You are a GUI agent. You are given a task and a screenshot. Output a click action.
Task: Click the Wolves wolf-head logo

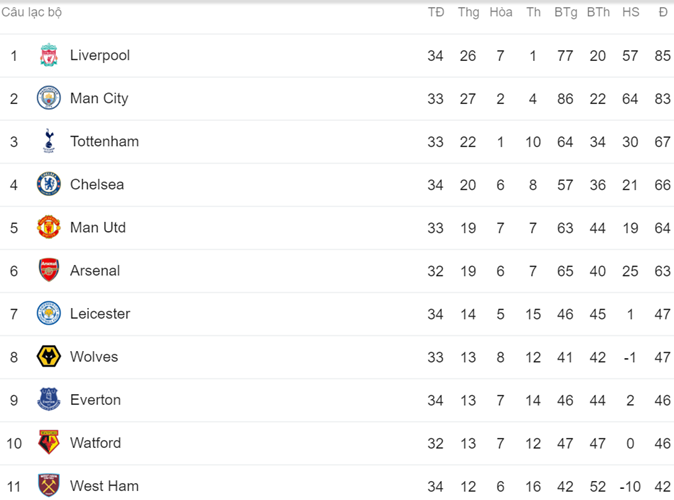coord(48,356)
